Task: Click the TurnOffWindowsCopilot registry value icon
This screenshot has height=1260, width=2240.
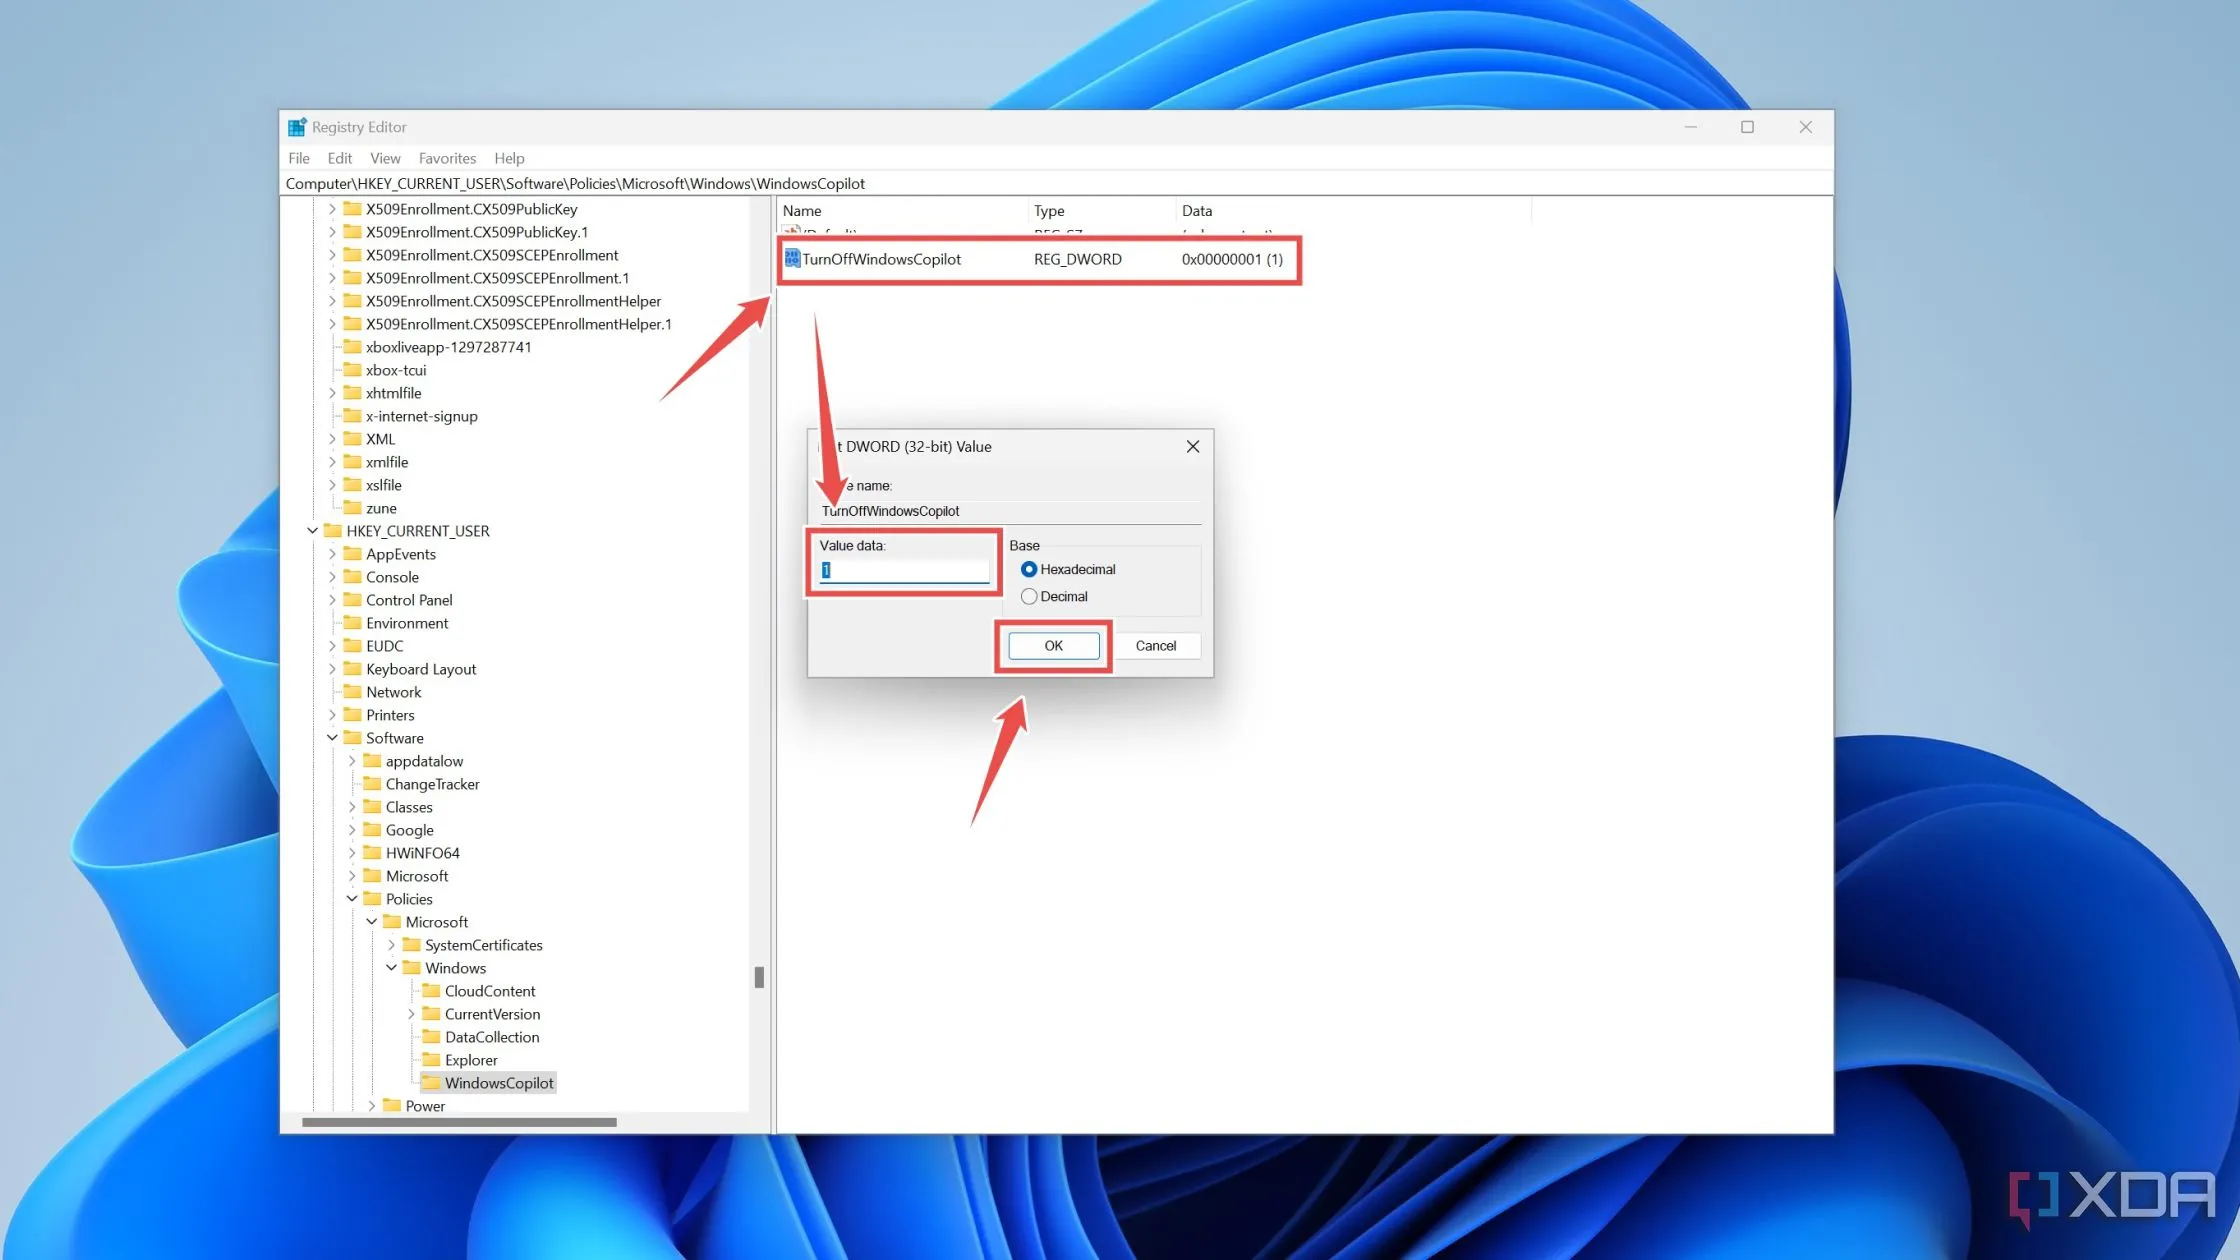Action: (x=791, y=259)
